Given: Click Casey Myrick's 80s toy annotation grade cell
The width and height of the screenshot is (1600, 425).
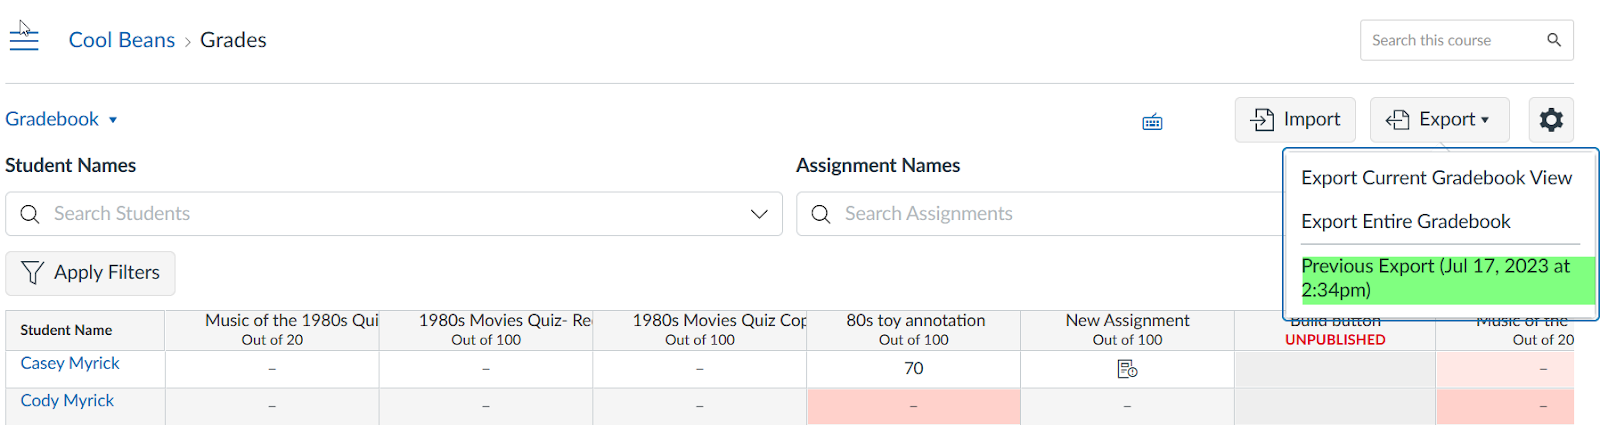Looking at the screenshot, I should tap(913, 369).
